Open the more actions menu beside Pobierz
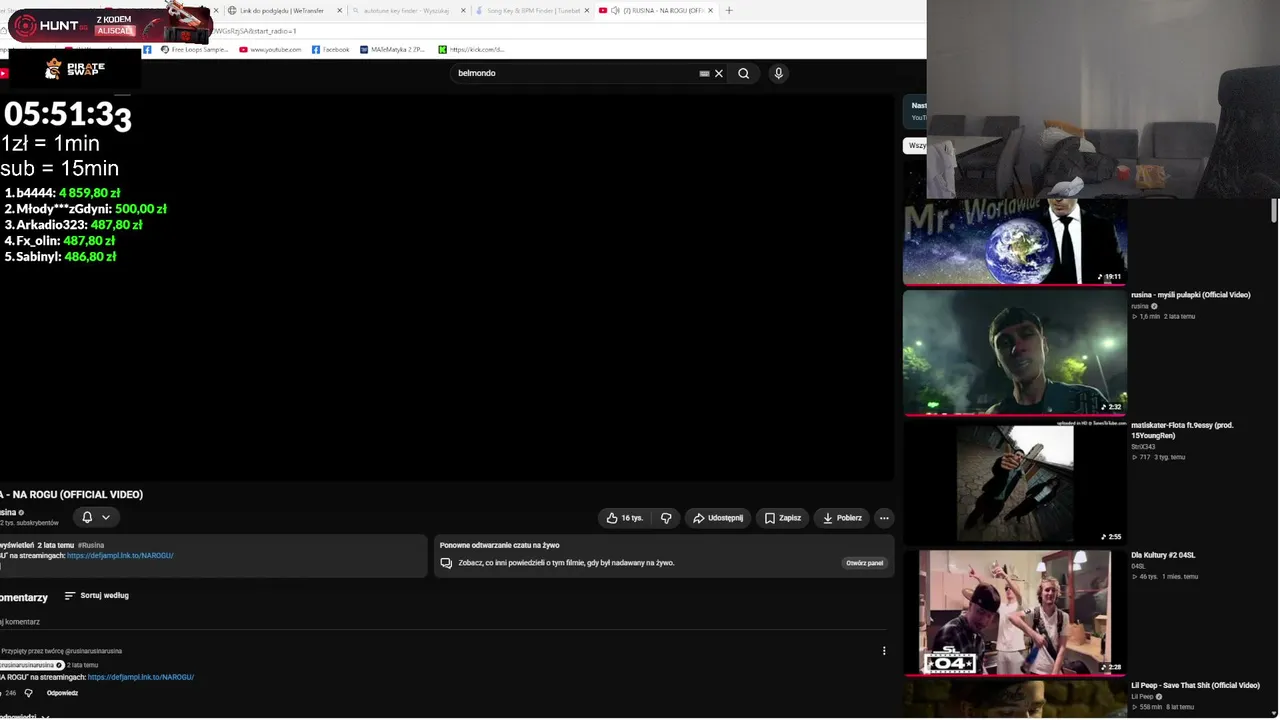 884,518
